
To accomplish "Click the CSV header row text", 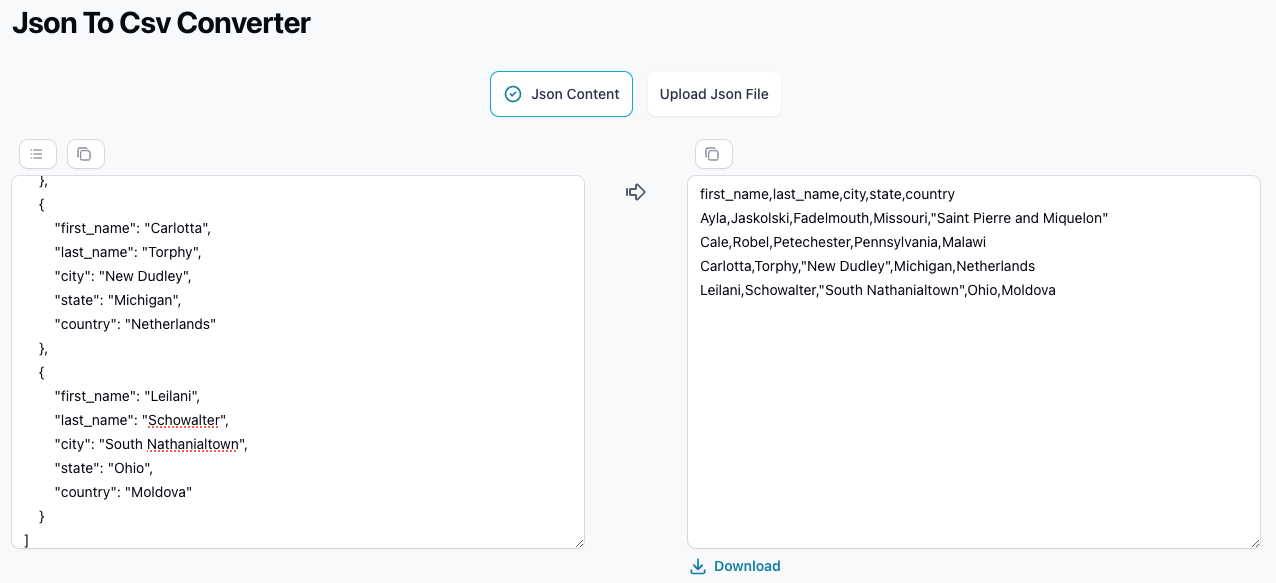I will (x=825, y=193).
